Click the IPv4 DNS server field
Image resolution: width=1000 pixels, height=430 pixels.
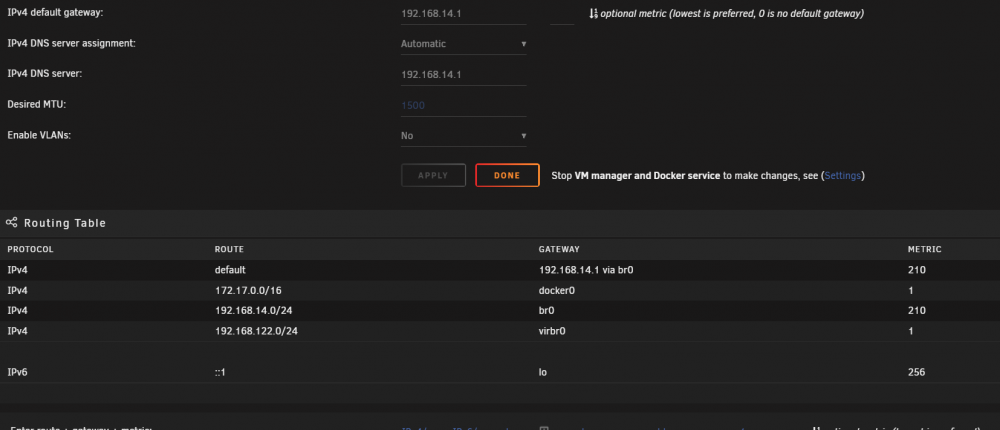click(x=464, y=75)
